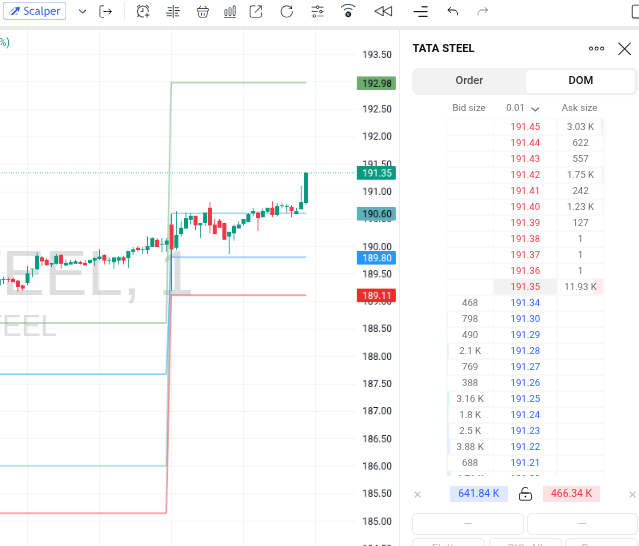The width and height of the screenshot is (639, 546).
Task: Click the 3.16 K bid size cell
Action: pos(470,398)
